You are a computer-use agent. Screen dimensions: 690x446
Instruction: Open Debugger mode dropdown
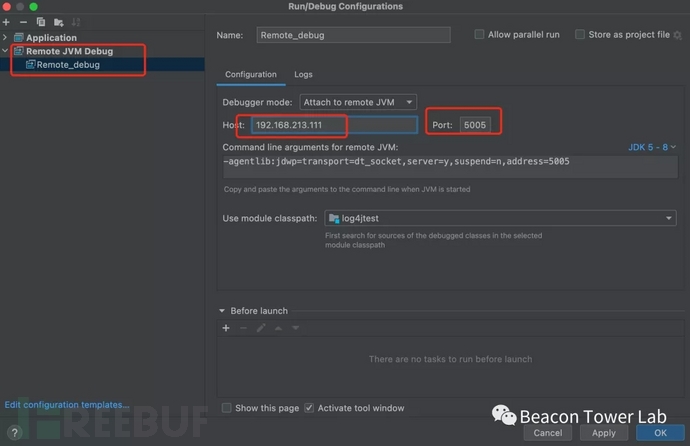click(358, 102)
